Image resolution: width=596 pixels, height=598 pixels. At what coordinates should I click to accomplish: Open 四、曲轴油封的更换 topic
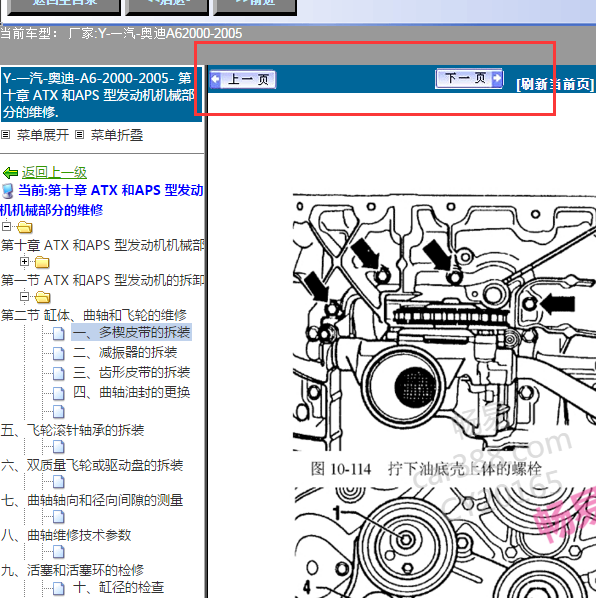[x=132, y=392]
